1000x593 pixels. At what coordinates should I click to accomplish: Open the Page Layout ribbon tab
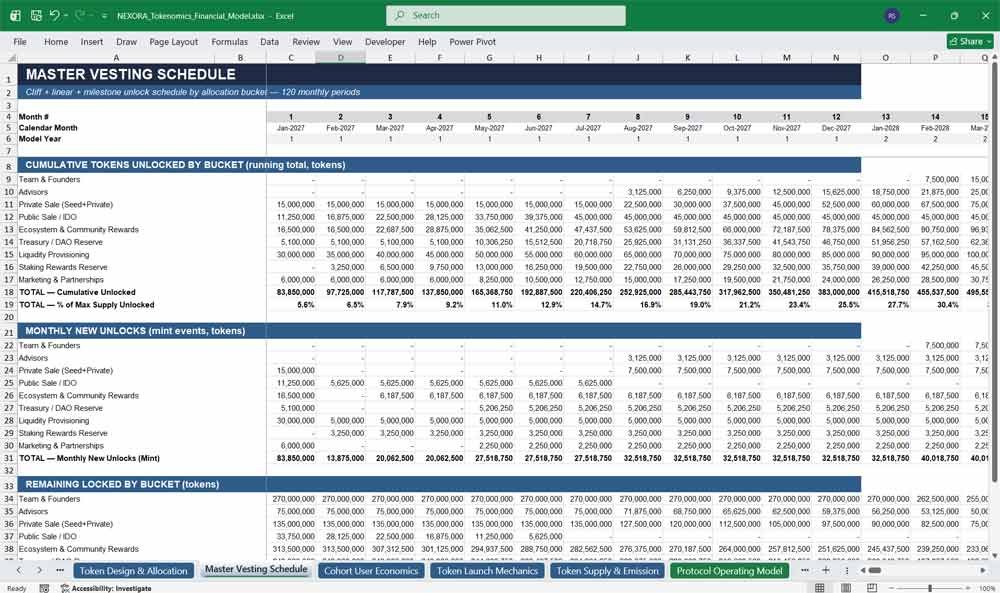[173, 41]
